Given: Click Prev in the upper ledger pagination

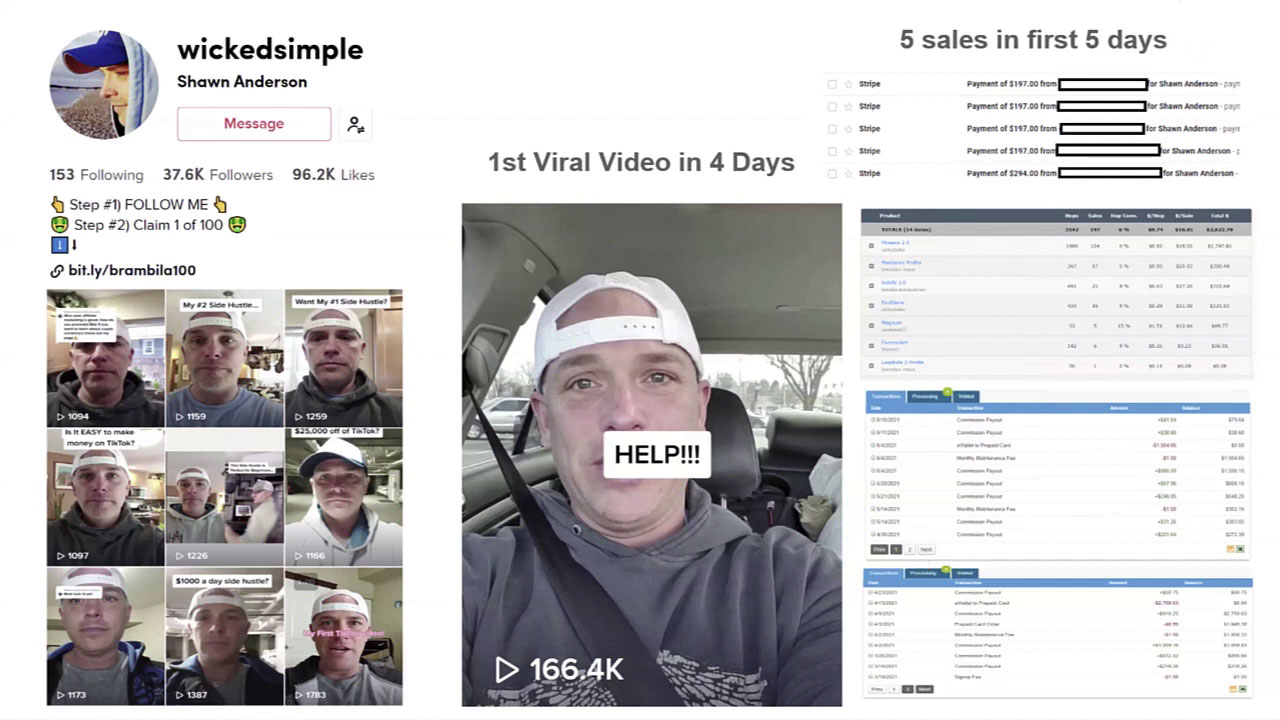Looking at the screenshot, I should pyautogui.click(x=879, y=549).
